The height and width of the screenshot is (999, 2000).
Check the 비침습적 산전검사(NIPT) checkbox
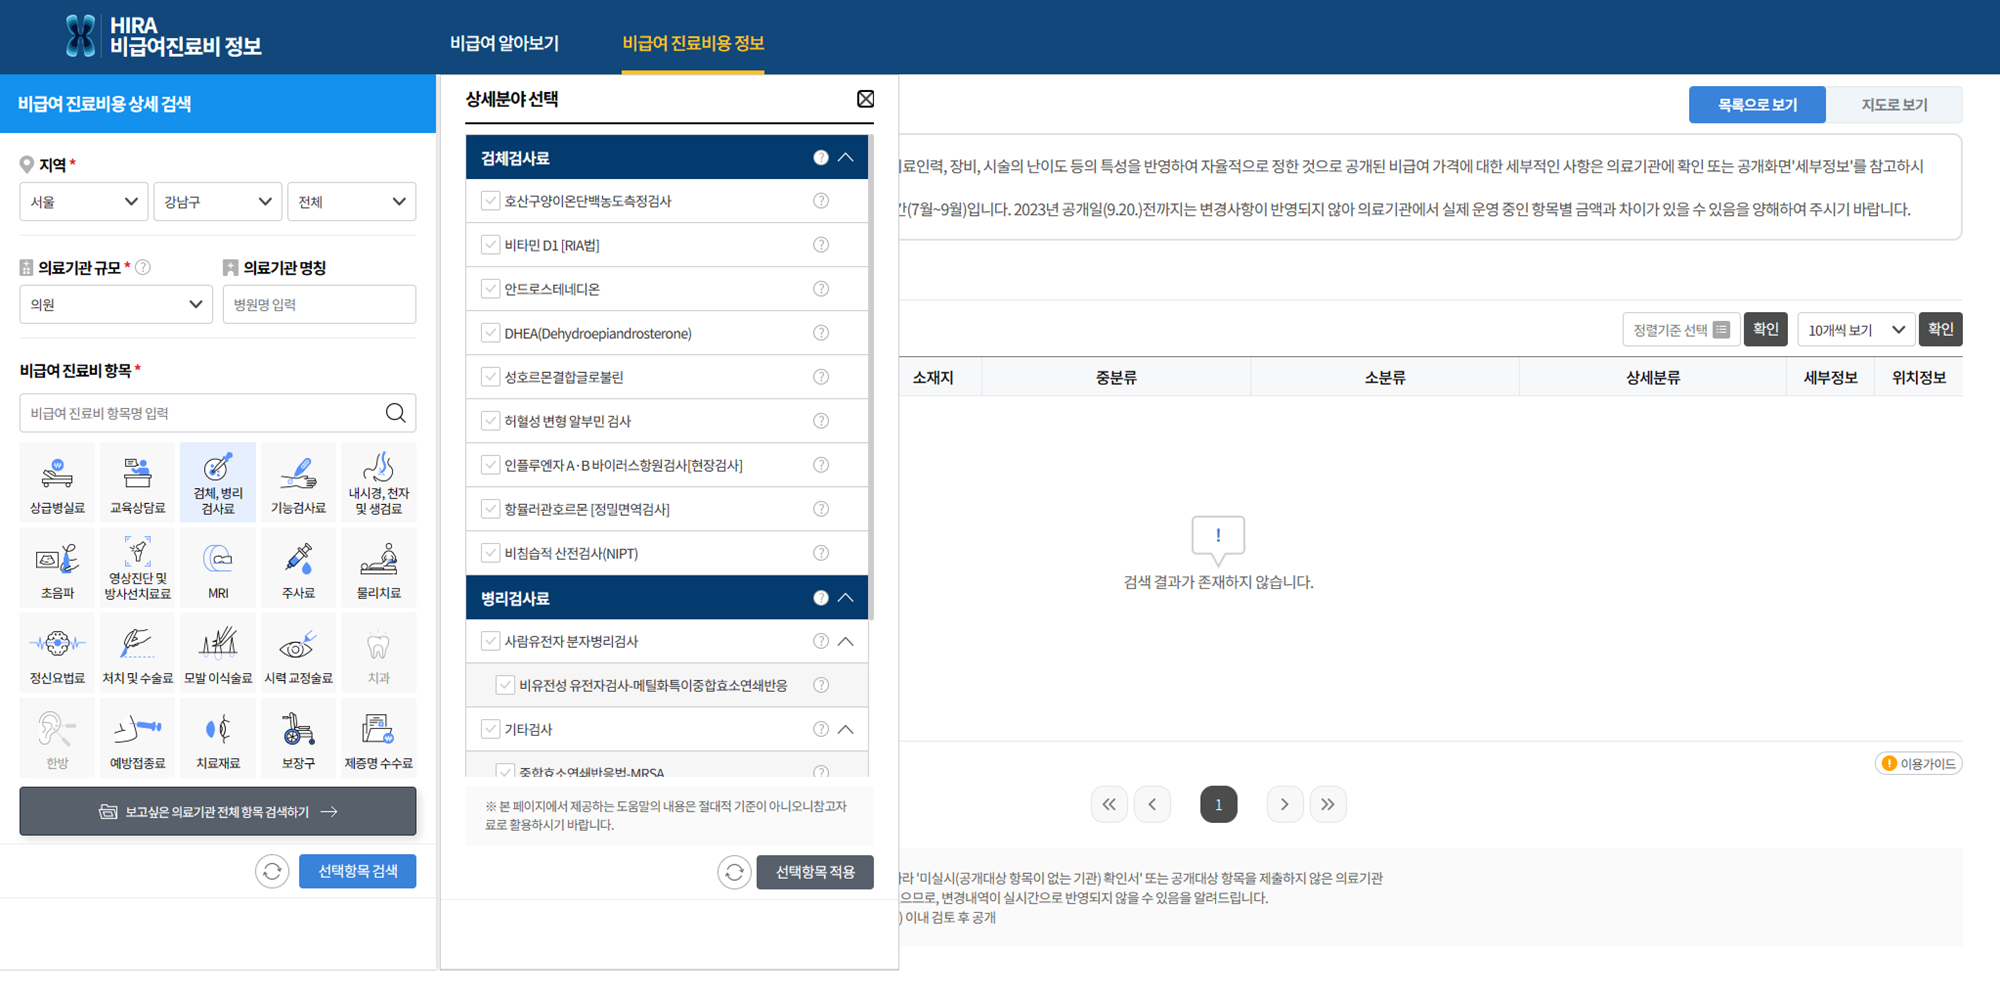tap(490, 552)
